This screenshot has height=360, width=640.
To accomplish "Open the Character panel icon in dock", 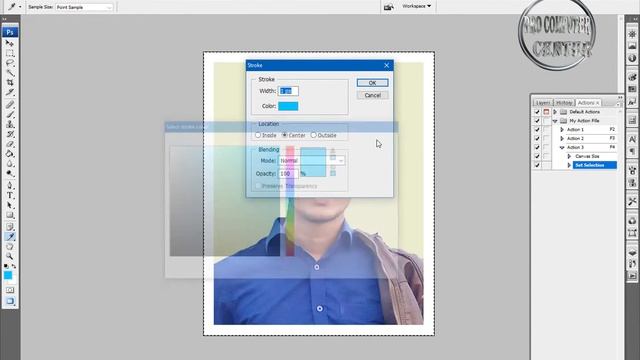I will 632,139.
